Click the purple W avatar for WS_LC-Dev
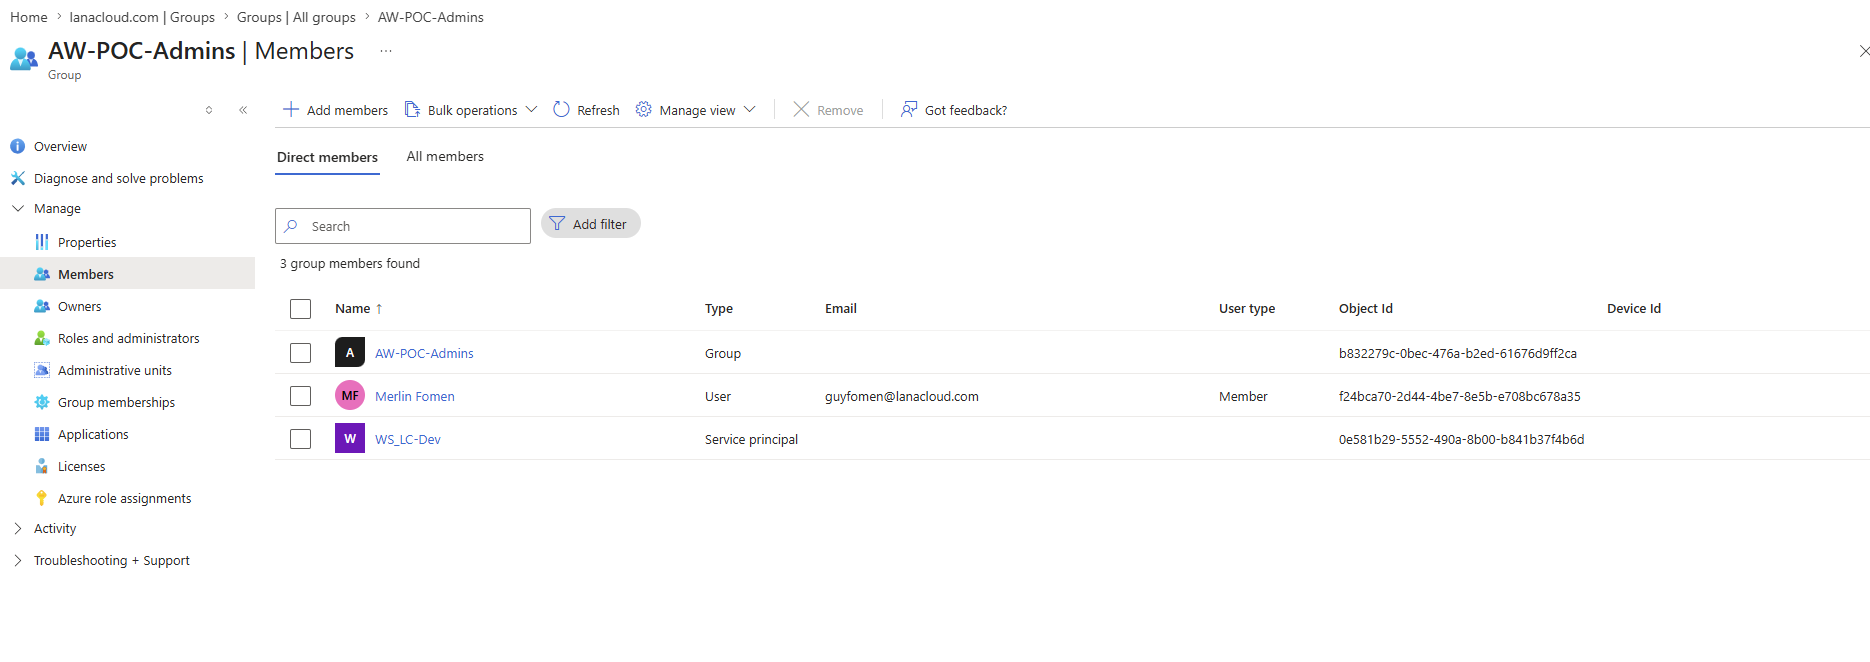Image resolution: width=1870 pixels, height=662 pixels. [x=350, y=439]
